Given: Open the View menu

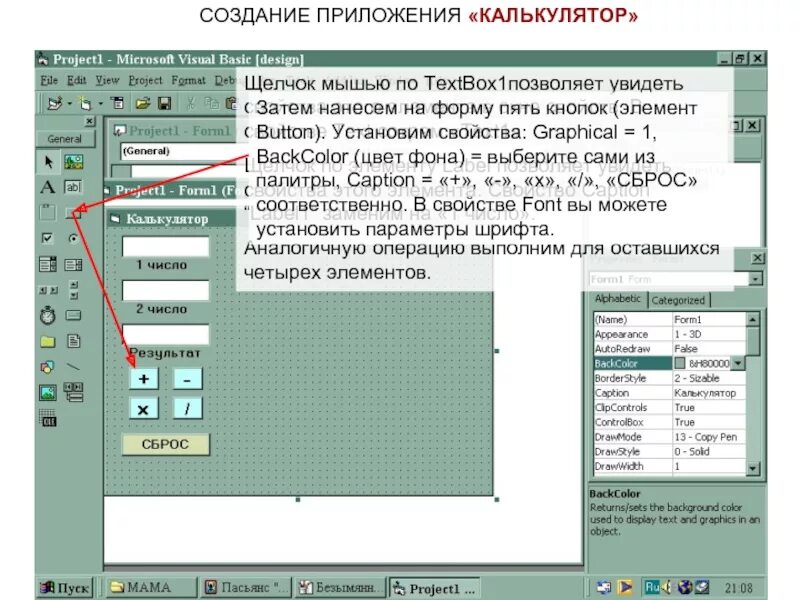Looking at the screenshot, I should click(x=107, y=81).
